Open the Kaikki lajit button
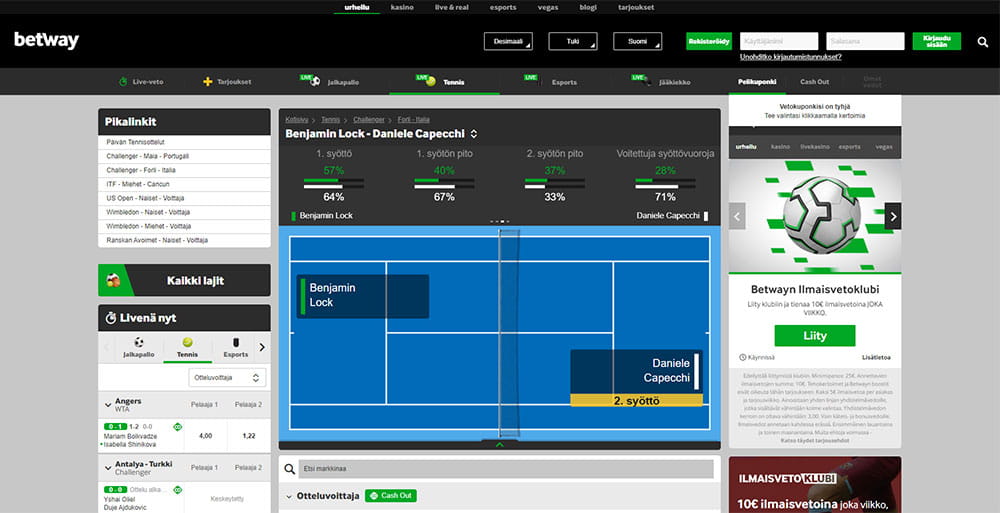The width and height of the screenshot is (1000, 513). pyautogui.click(x=184, y=280)
